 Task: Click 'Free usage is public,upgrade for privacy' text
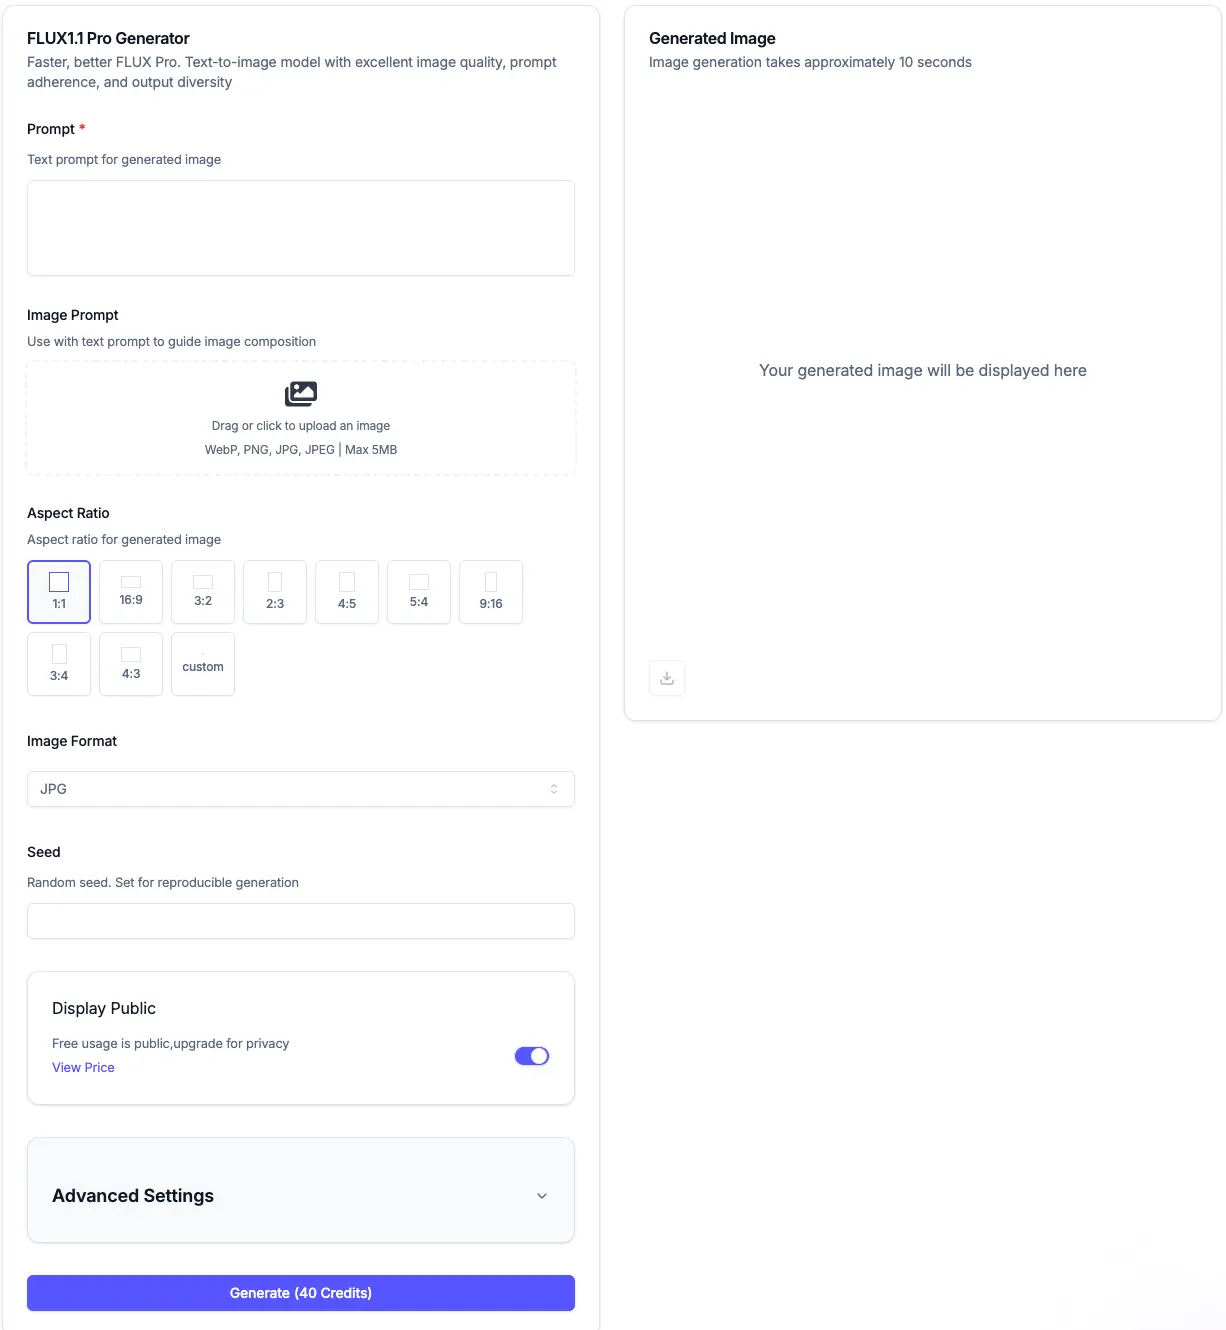click(x=170, y=1044)
